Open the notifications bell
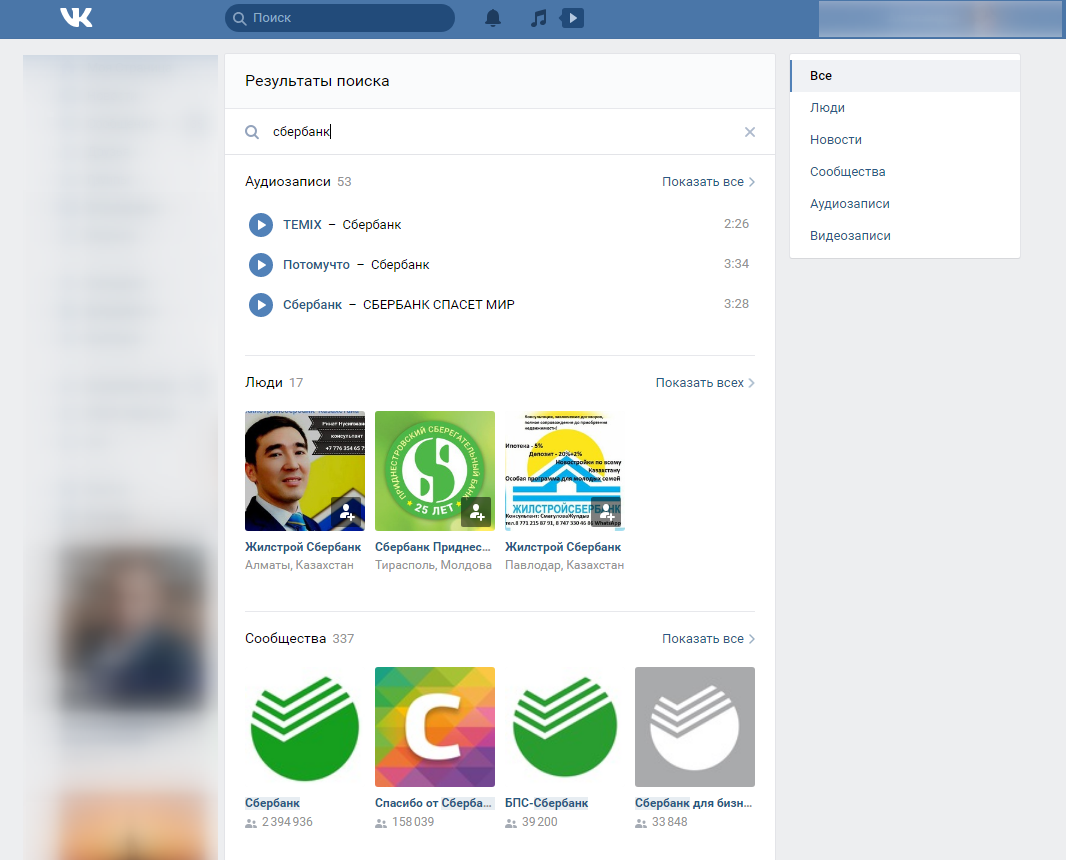1066x860 pixels. (493, 18)
